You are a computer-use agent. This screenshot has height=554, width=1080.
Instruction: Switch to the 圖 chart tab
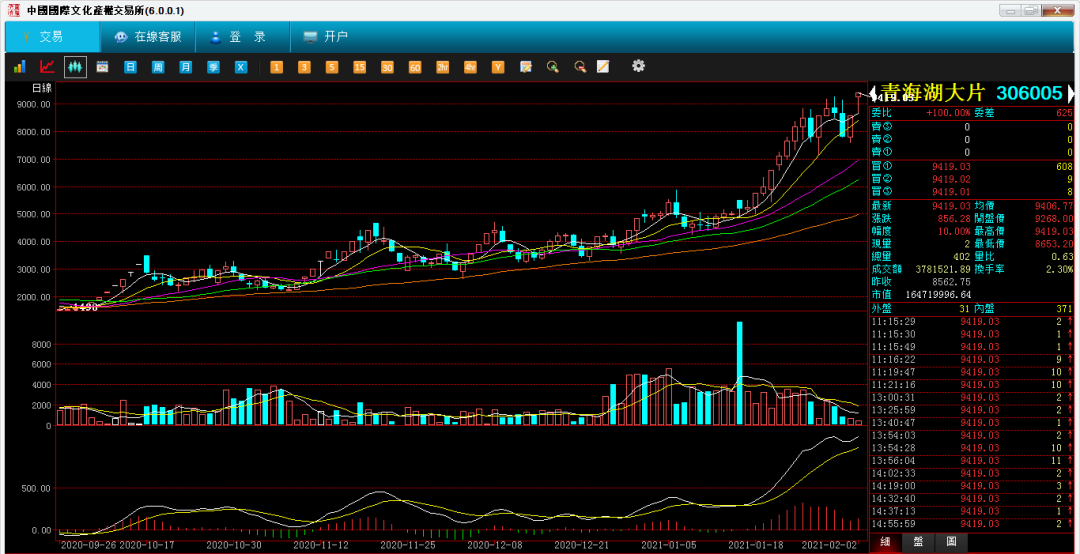pyautogui.click(x=951, y=542)
